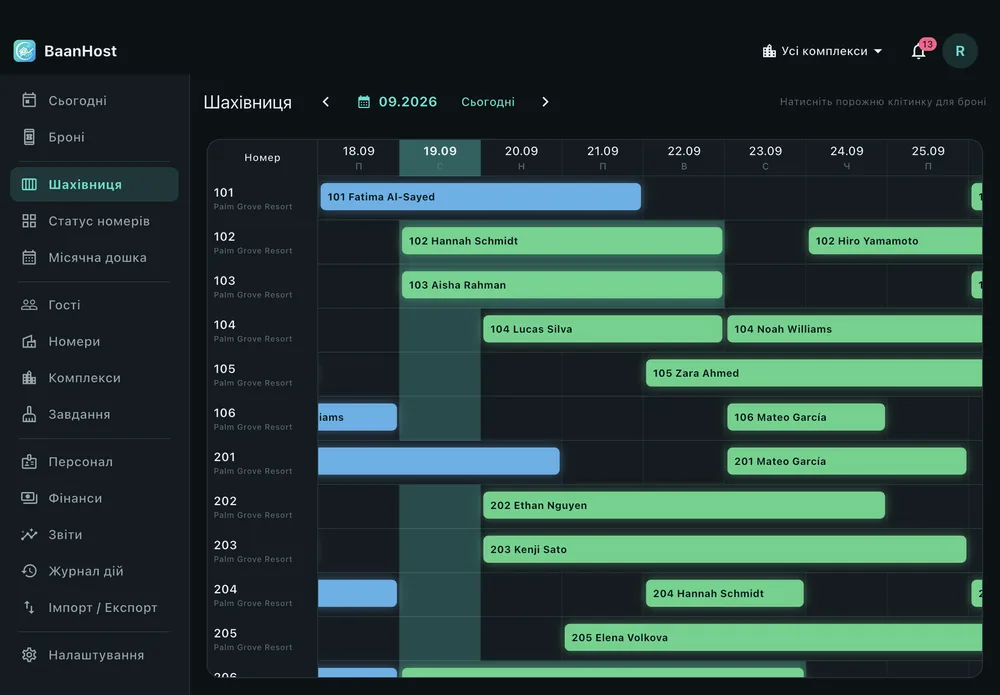Open Журнал дій history
This screenshot has height=695, width=1000.
(x=94, y=571)
